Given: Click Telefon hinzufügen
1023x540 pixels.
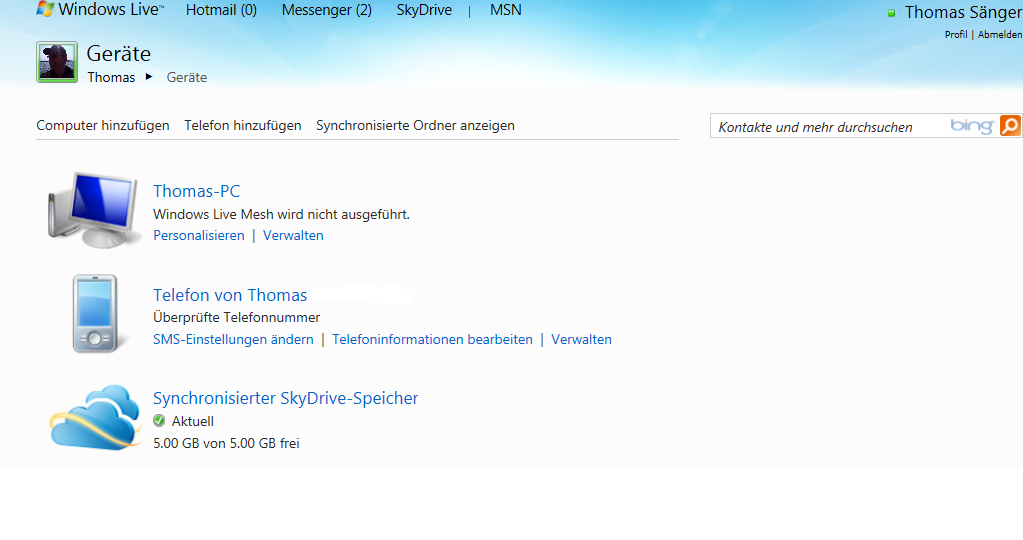Looking at the screenshot, I should (243, 125).
